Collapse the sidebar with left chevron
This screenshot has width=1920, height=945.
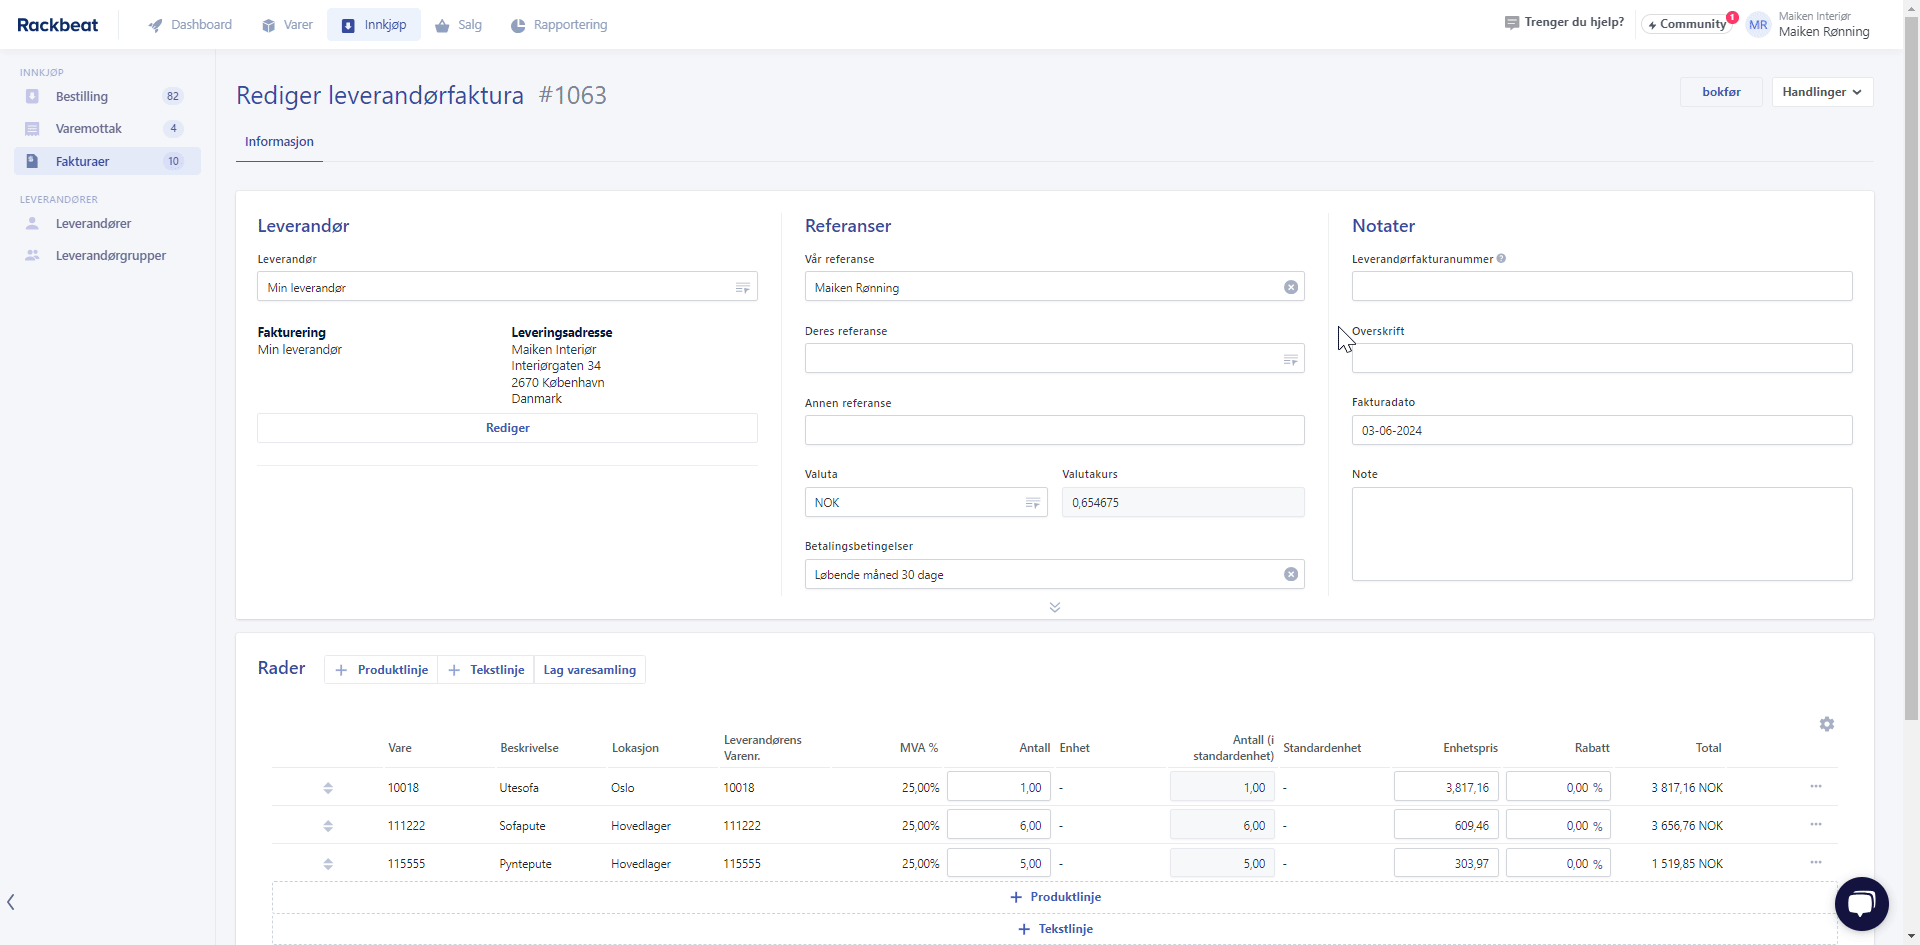coord(11,902)
